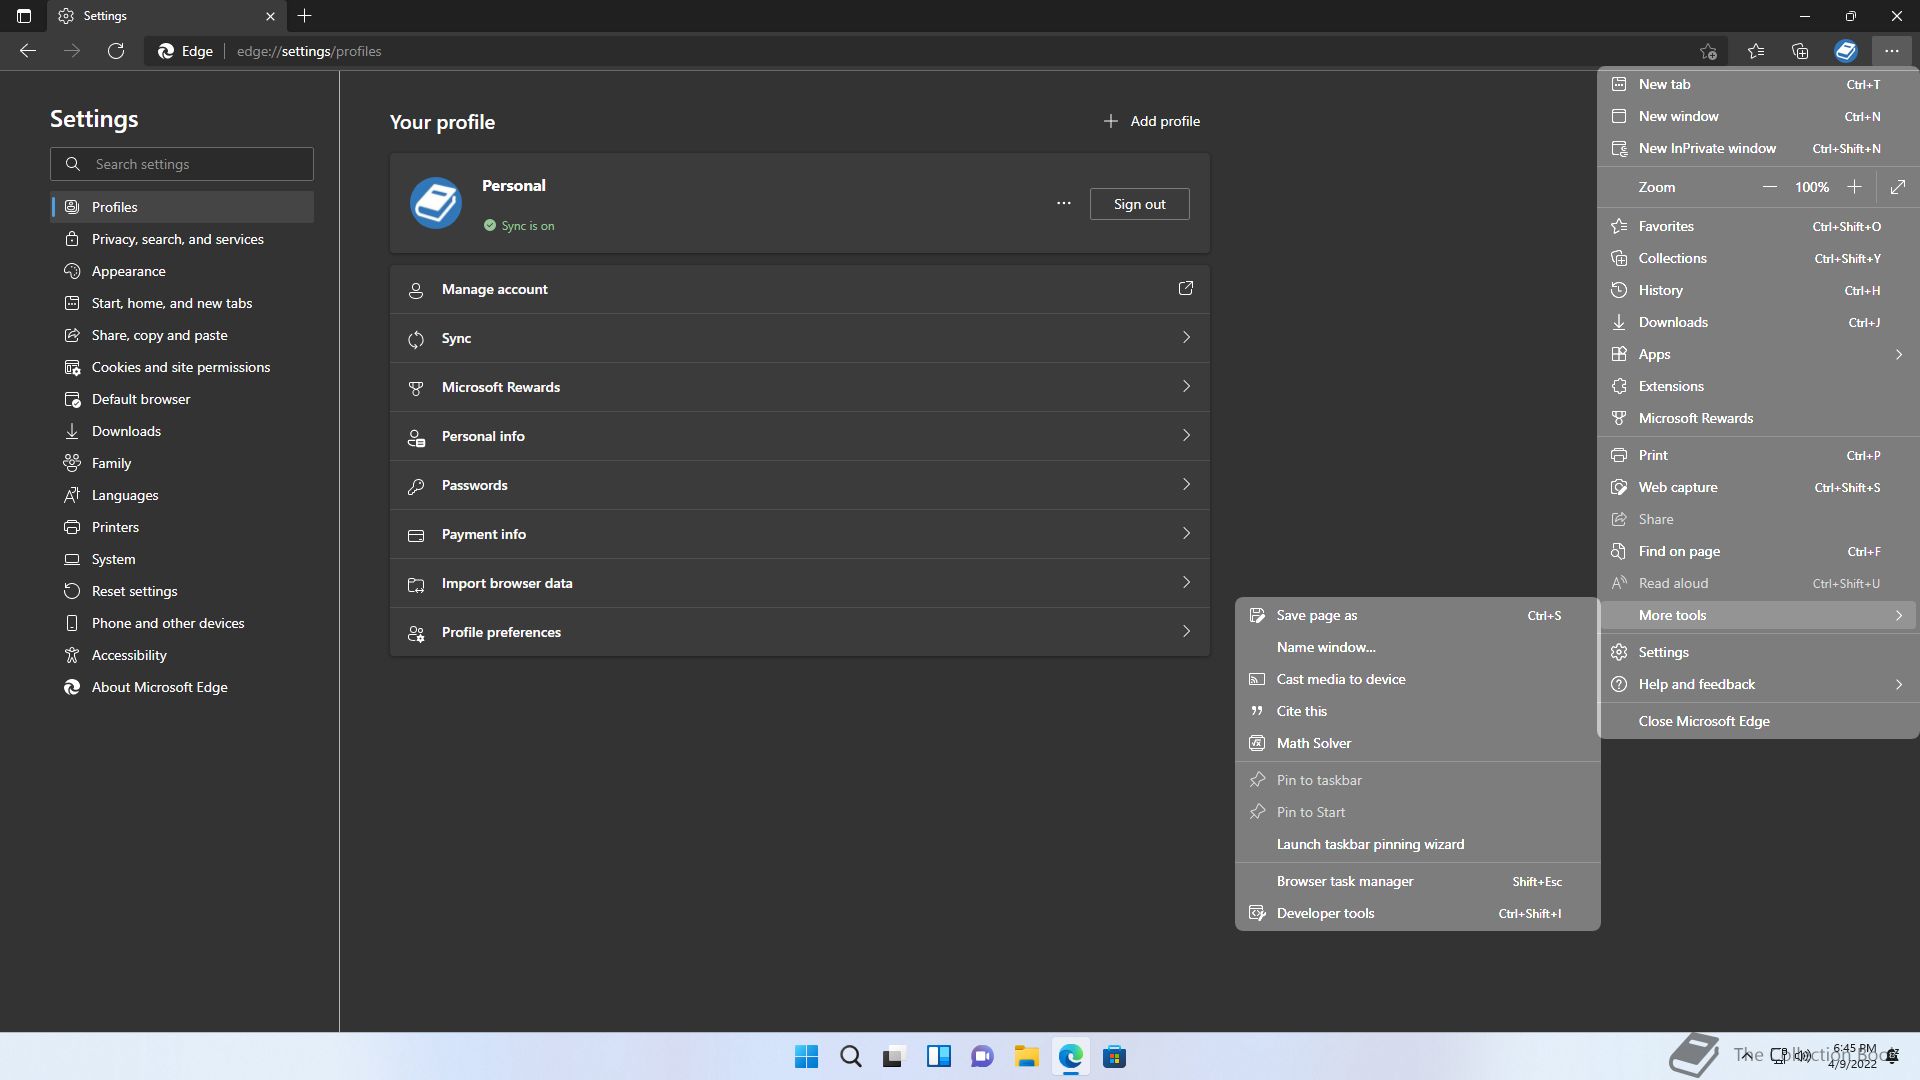Launch File Explorer from the taskbar
The image size is (1920, 1080).
click(x=1026, y=1057)
